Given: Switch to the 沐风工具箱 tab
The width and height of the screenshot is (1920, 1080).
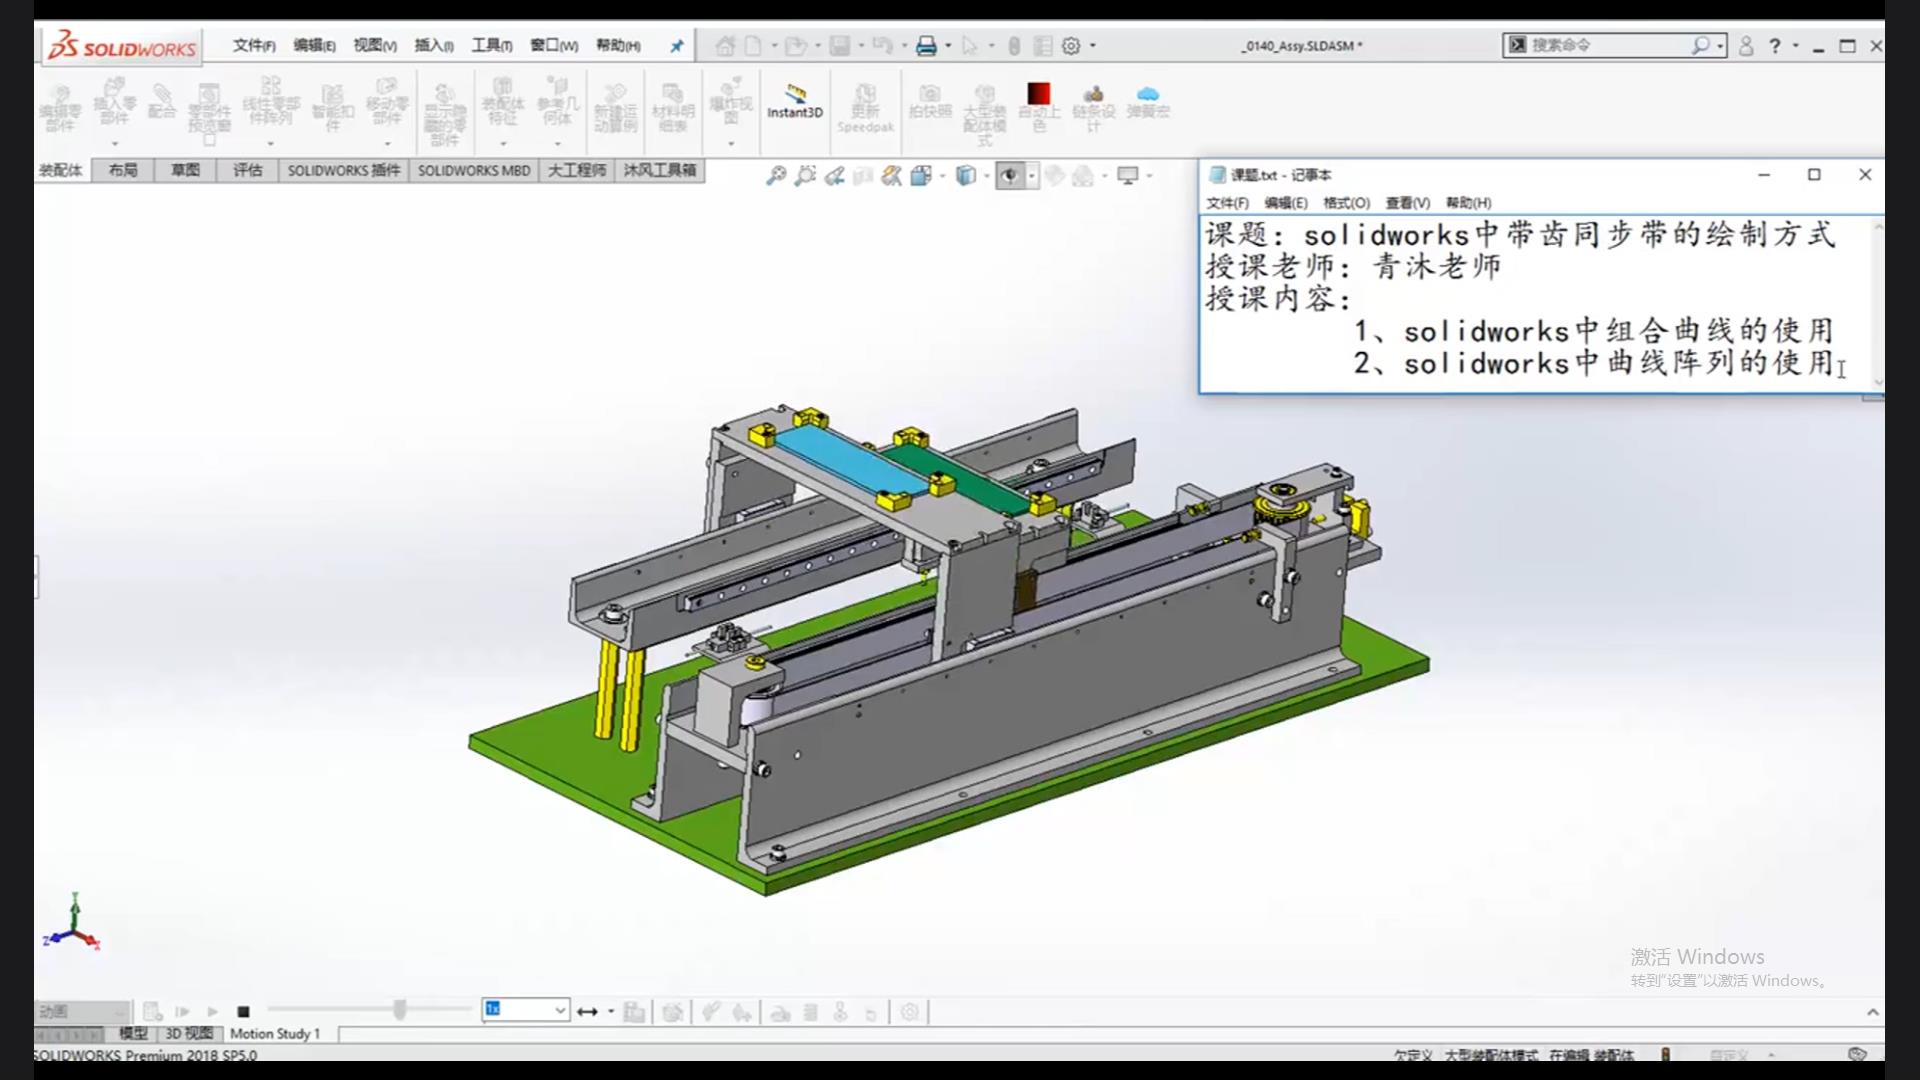Looking at the screenshot, I should 660,171.
